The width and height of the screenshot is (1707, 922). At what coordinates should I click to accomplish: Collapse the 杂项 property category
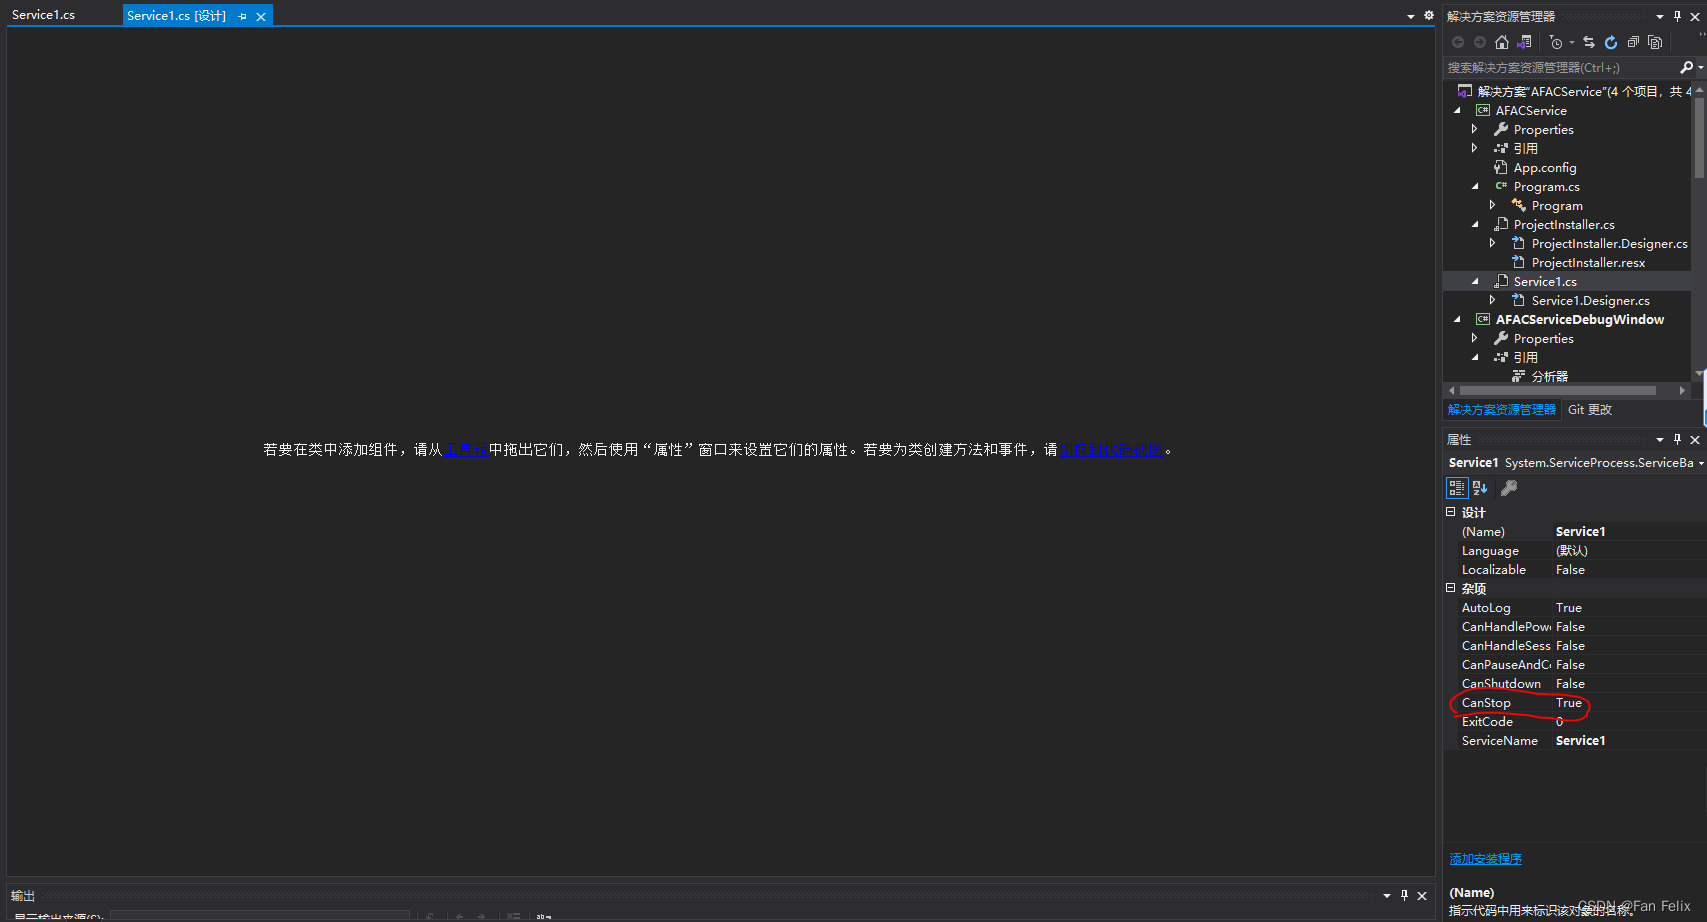[x=1451, y=588]
